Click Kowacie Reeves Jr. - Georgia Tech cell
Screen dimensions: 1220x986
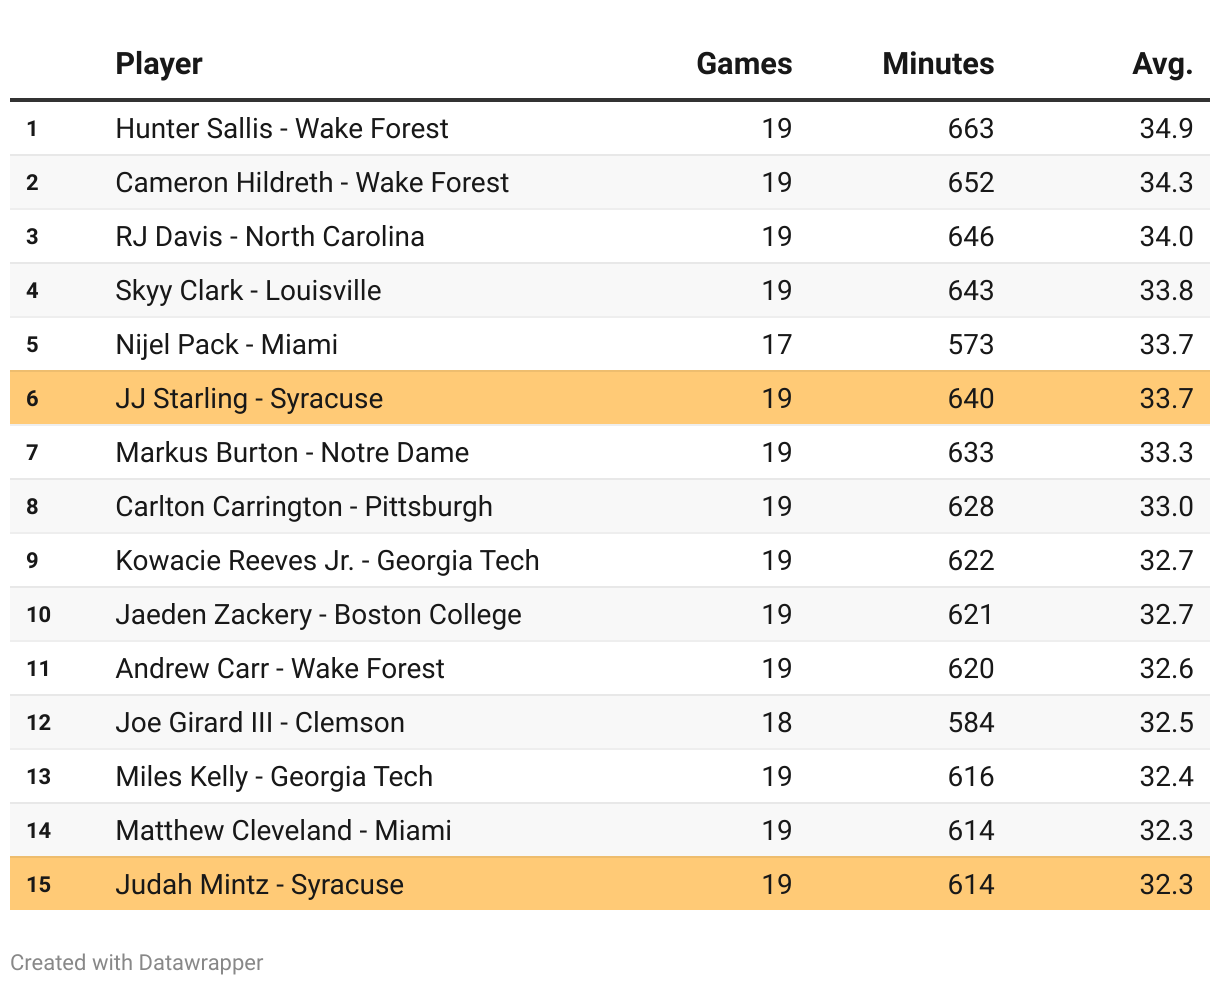[x=327, y=560]
